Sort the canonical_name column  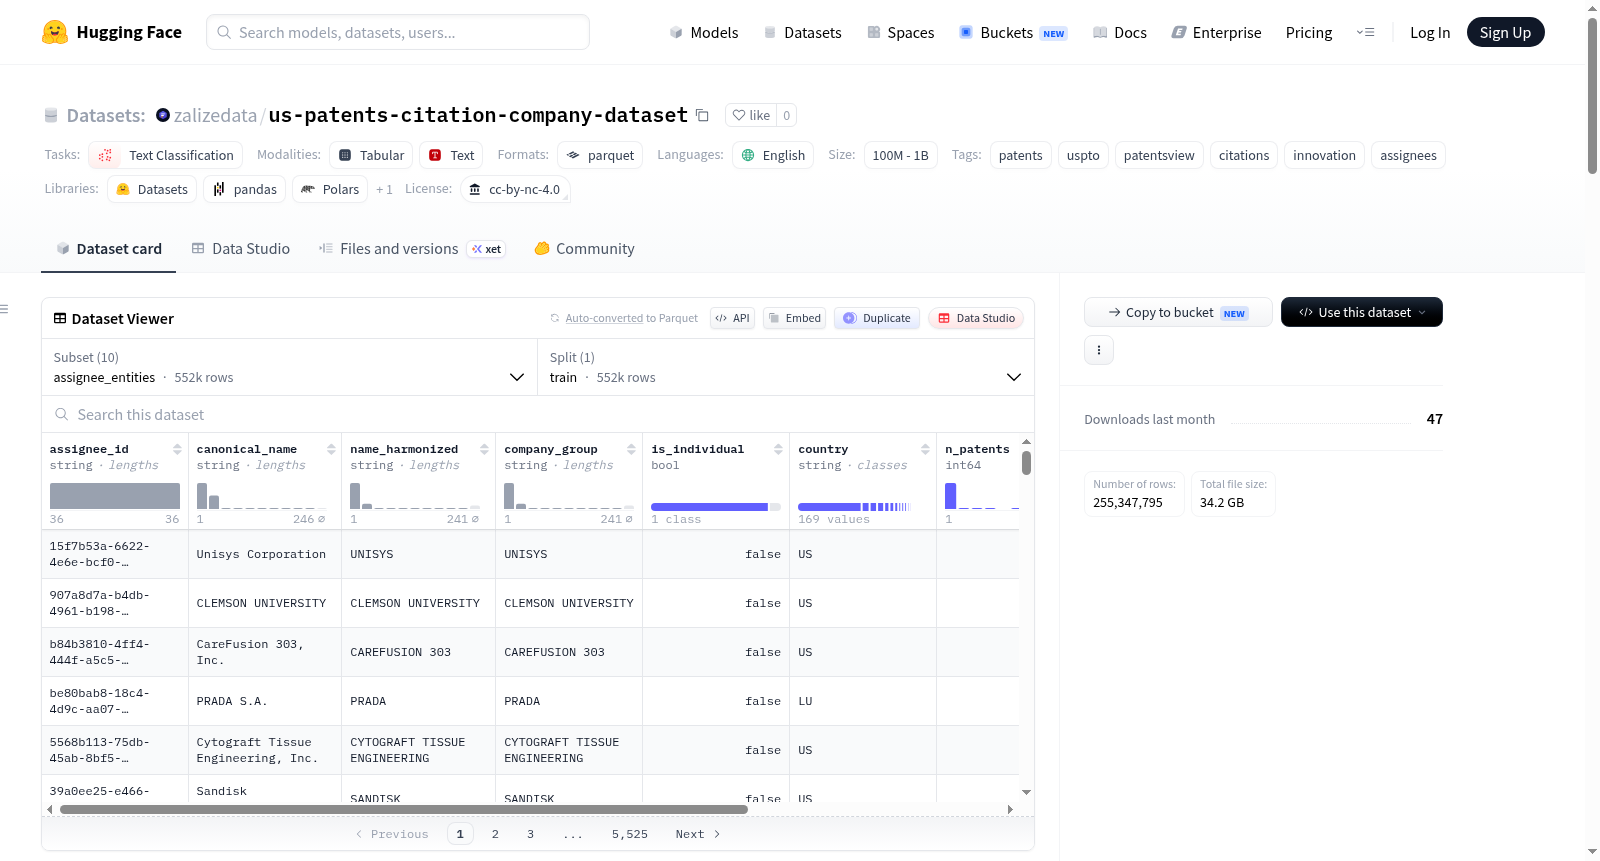point(331,449)
